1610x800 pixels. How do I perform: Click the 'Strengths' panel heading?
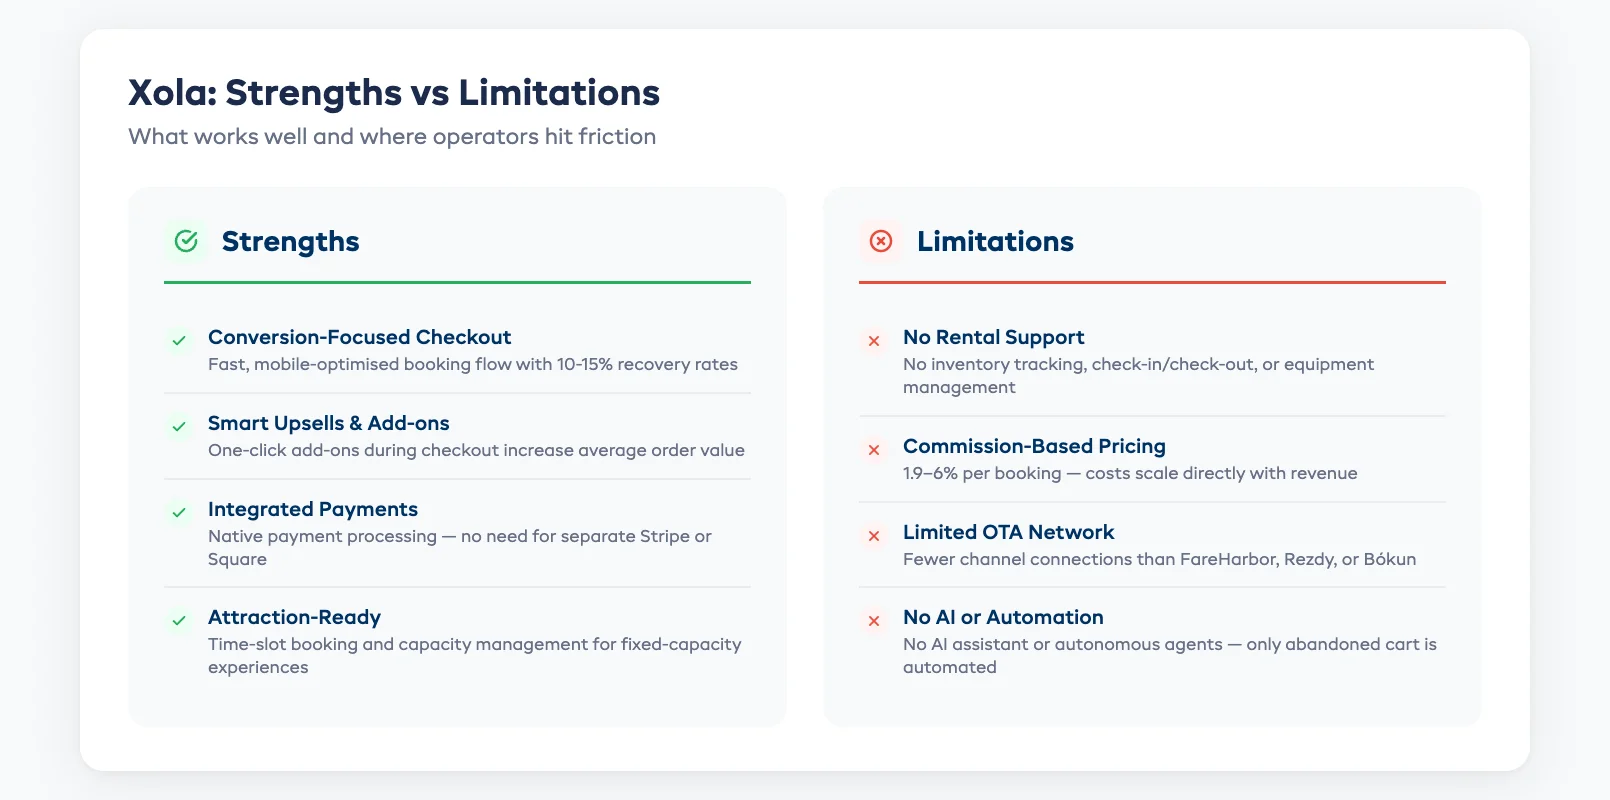tap(290, 241)
